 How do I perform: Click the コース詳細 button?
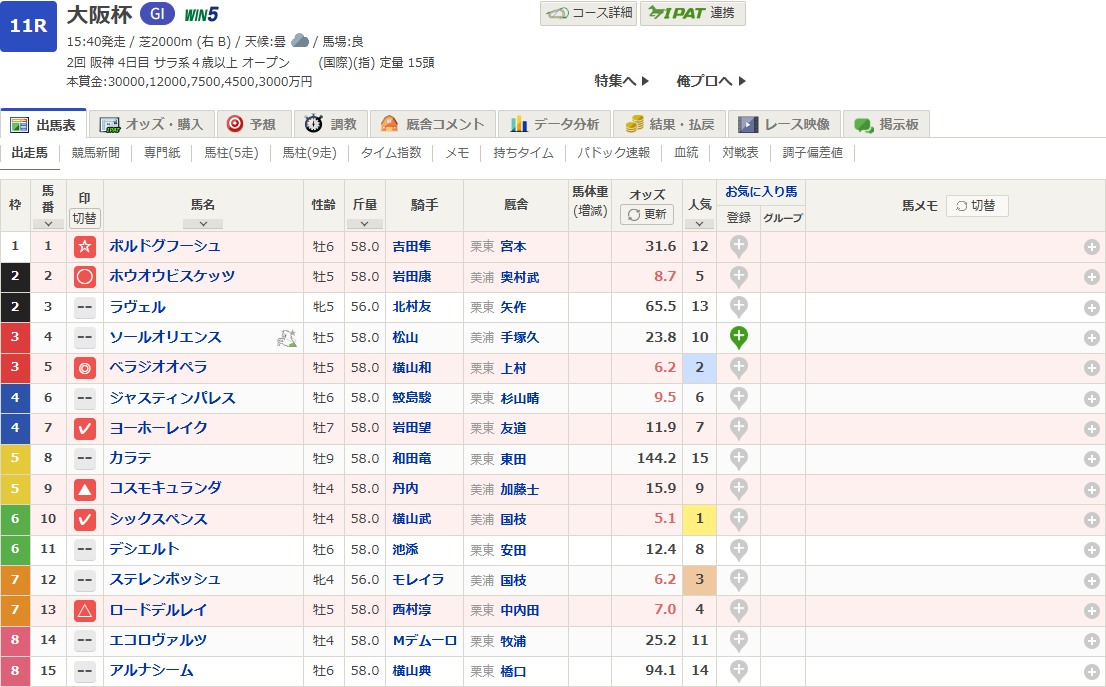point(589,13)
